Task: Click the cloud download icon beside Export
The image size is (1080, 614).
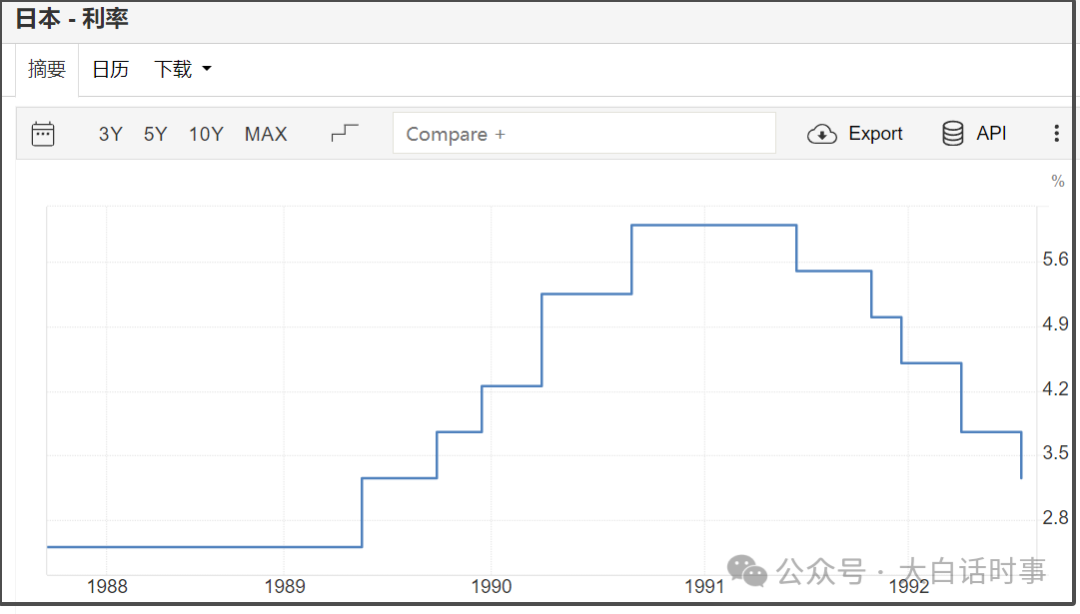Action: point(821,134)
